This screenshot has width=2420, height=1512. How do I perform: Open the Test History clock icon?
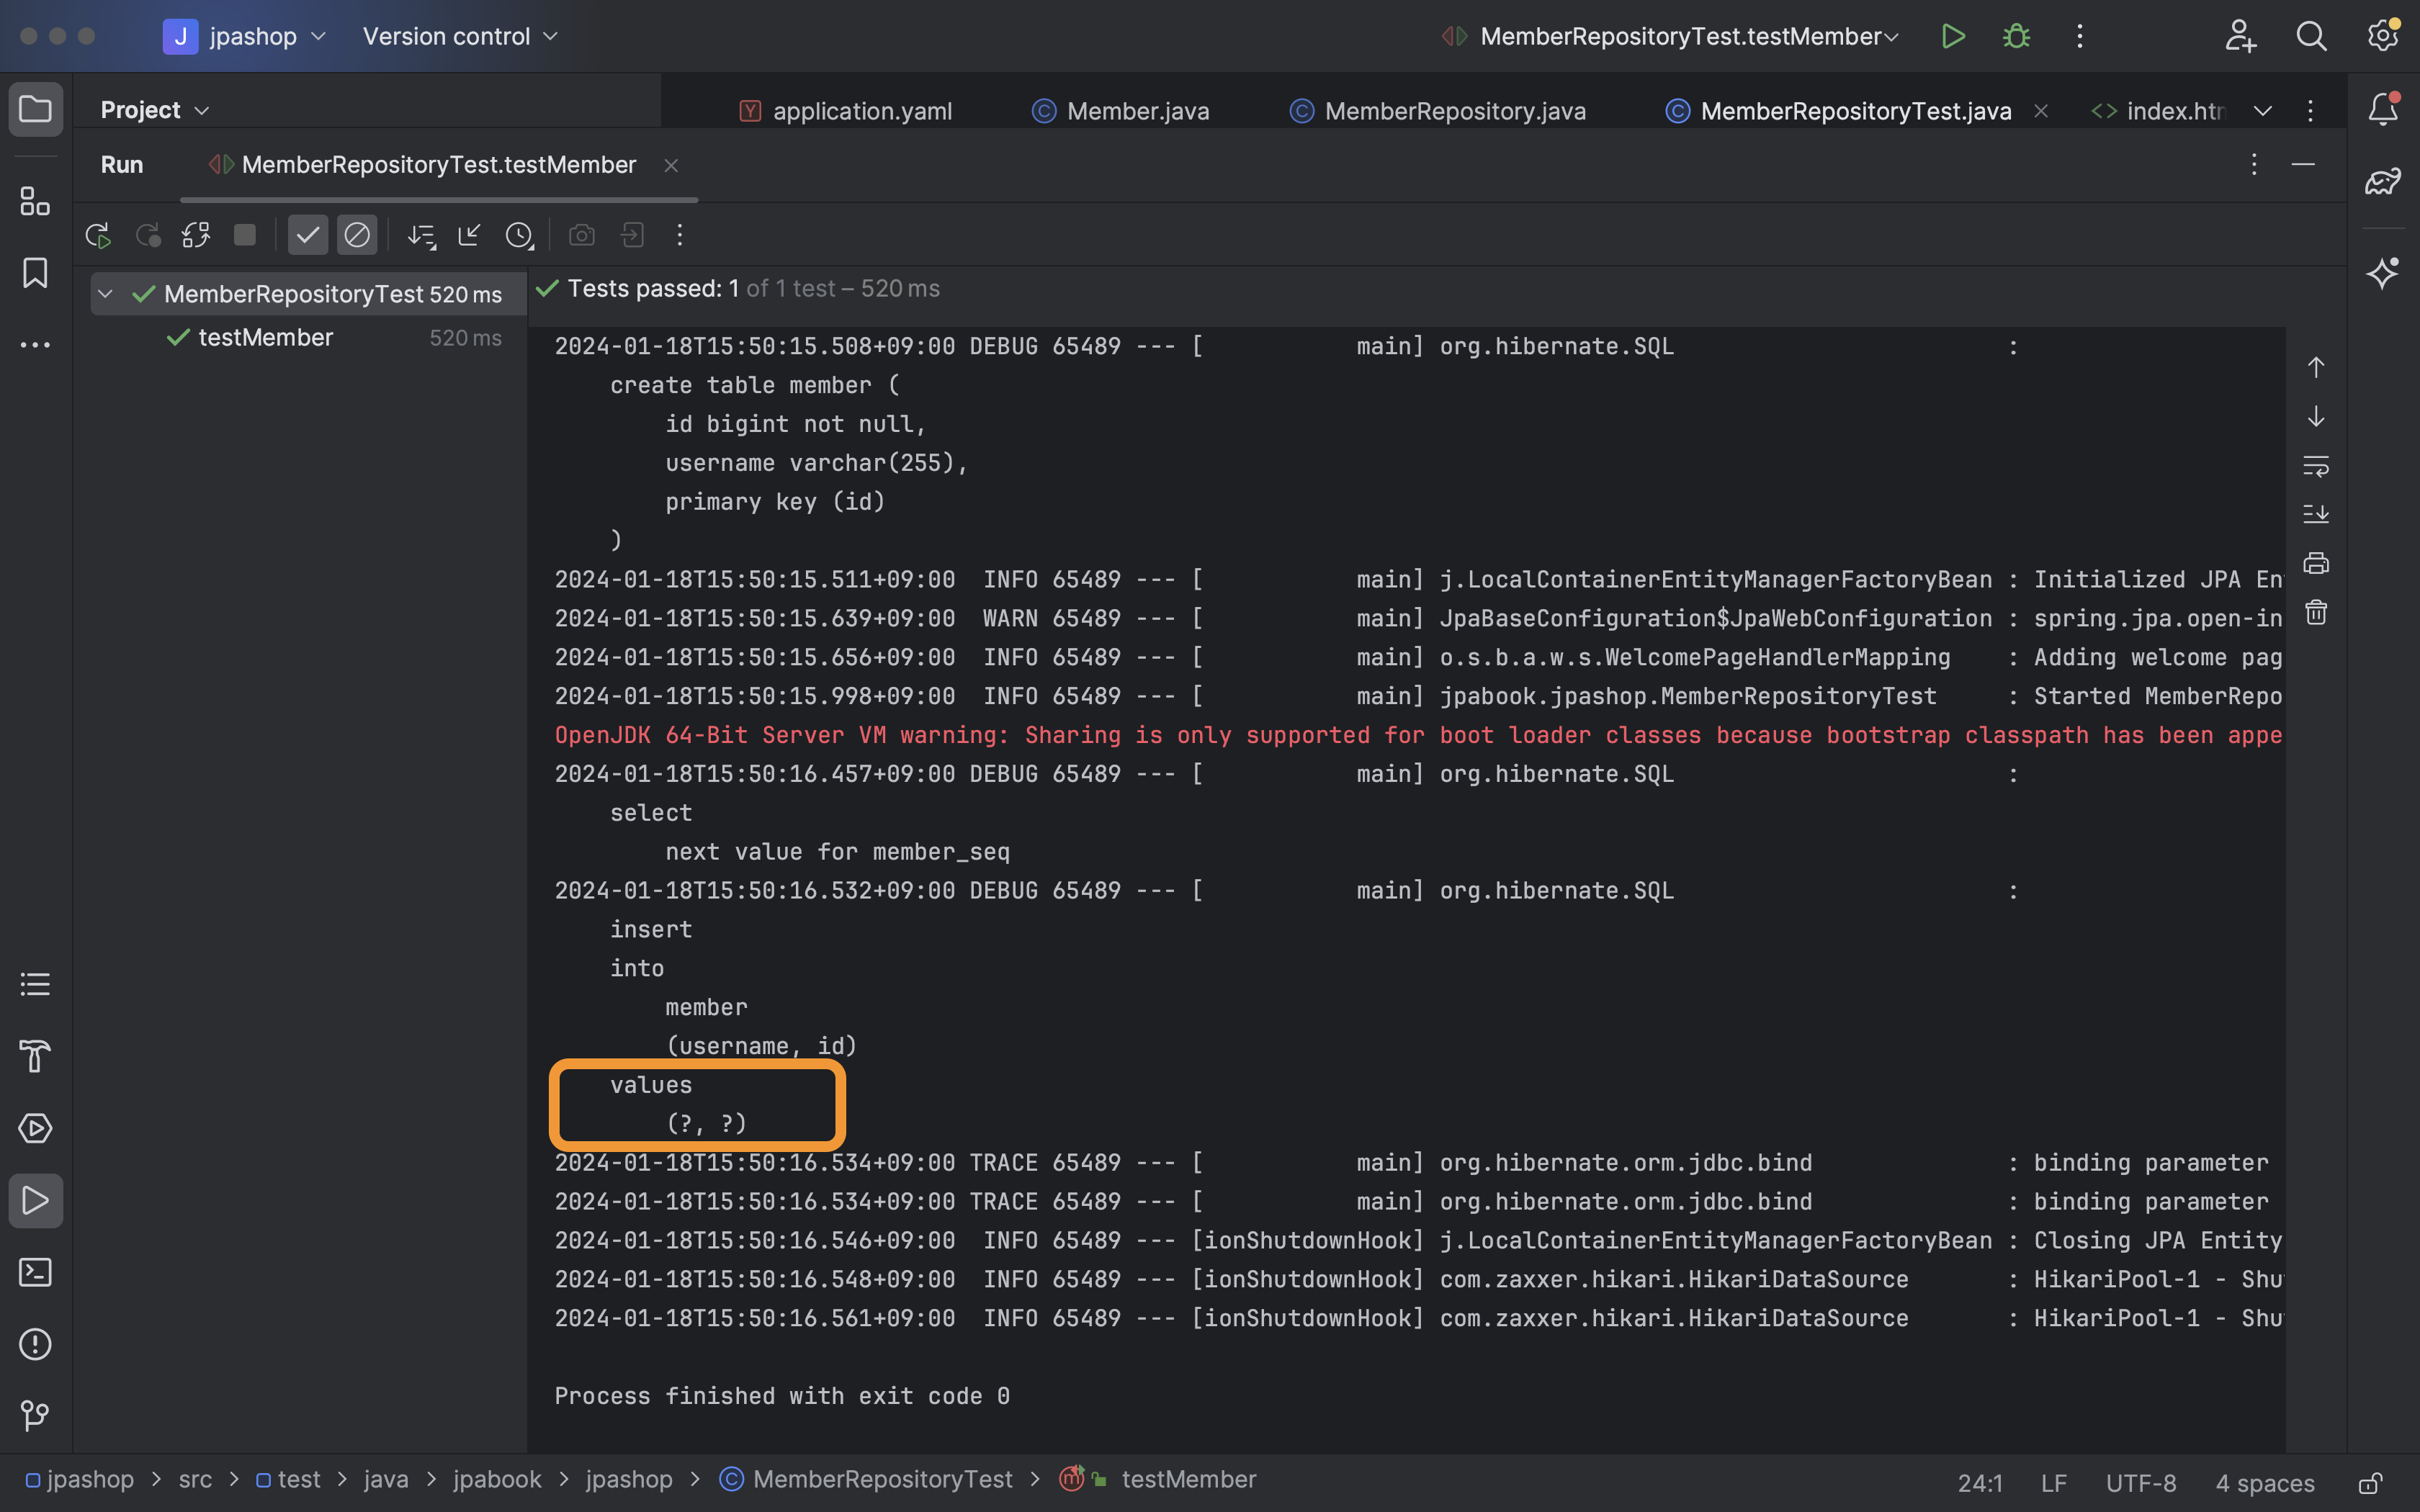point(519,235)
